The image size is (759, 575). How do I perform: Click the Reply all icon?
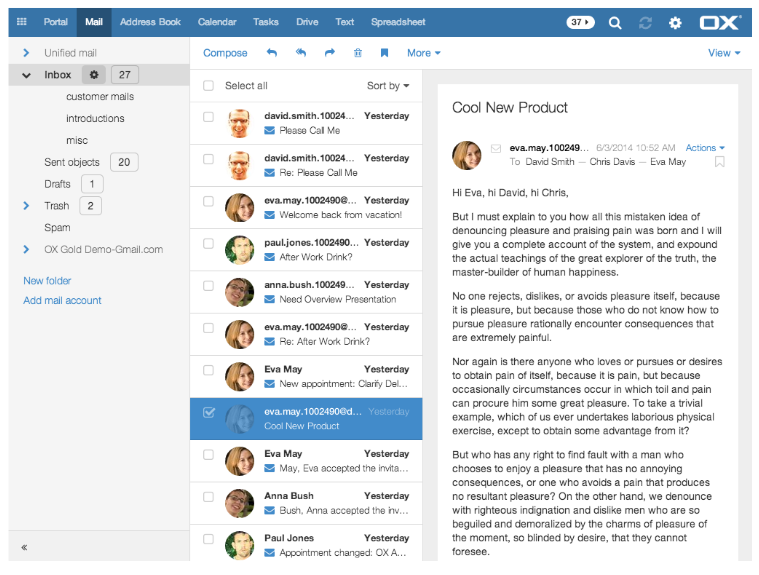301,53
